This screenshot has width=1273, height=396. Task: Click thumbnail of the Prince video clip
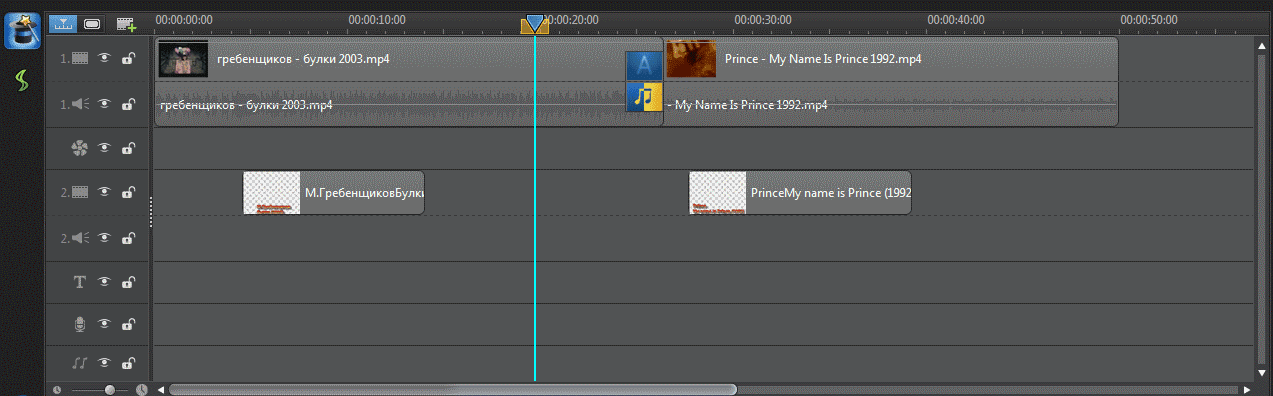pos(691,59)
